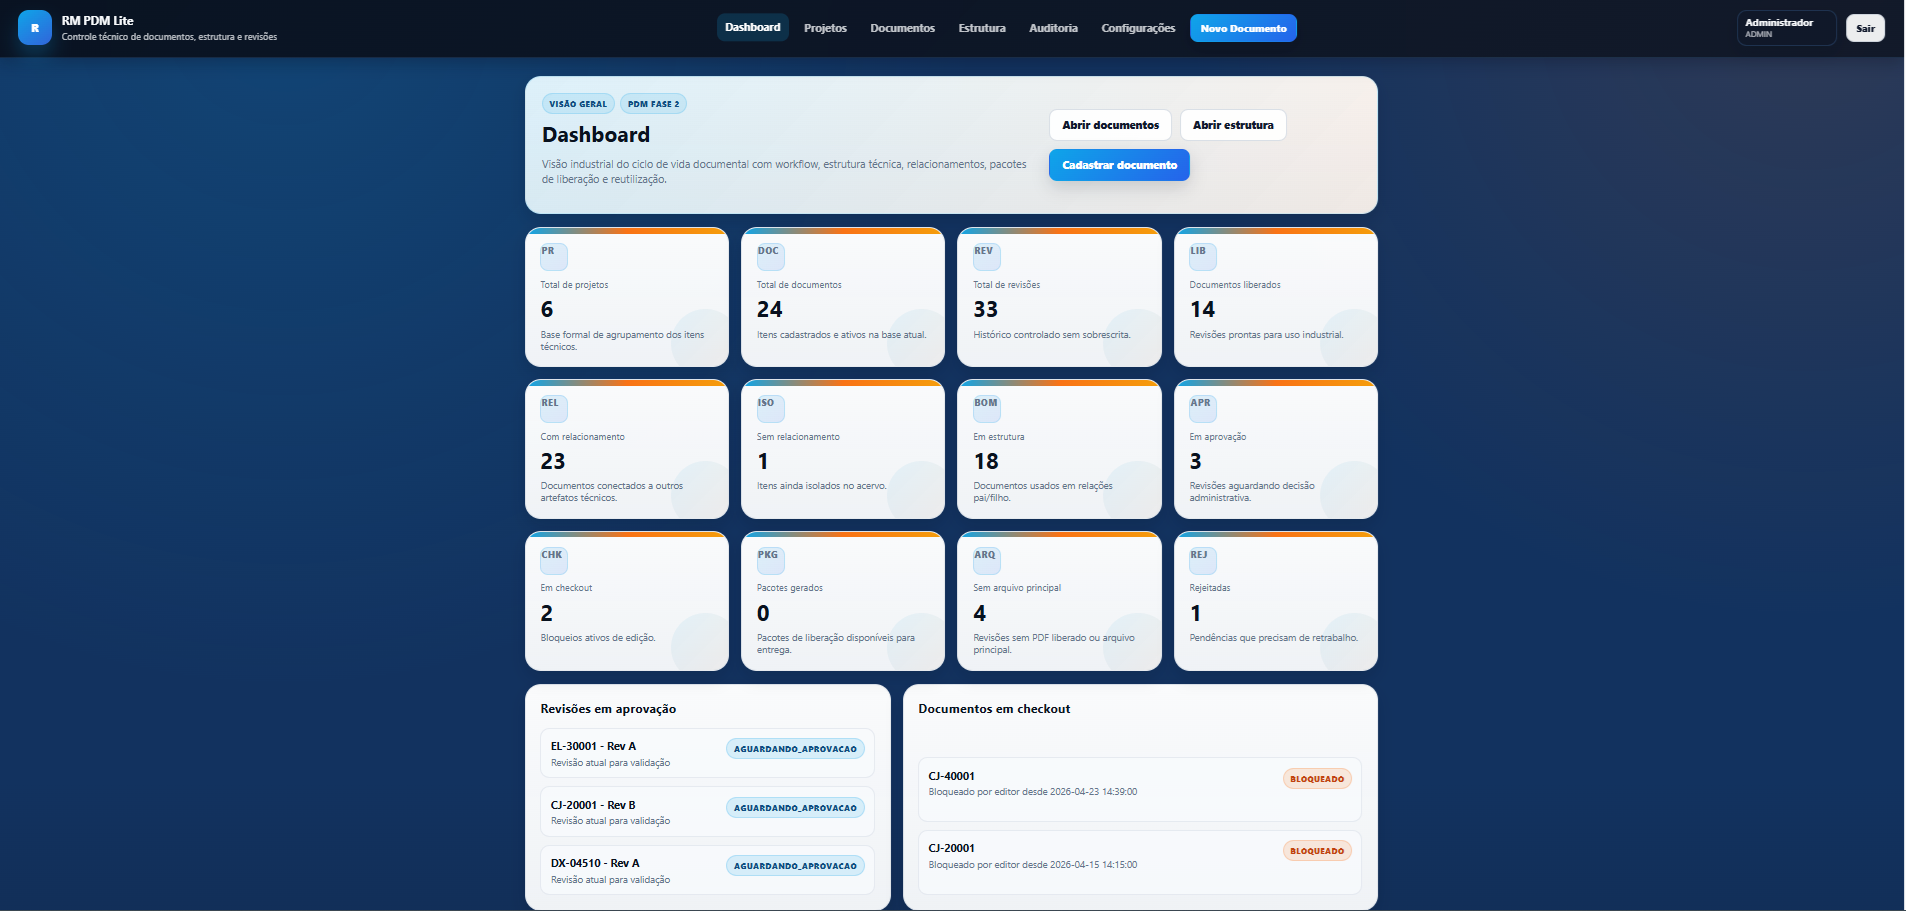Click the Novo Documento button
The image size is (1906, 911).
point(1243,28)
